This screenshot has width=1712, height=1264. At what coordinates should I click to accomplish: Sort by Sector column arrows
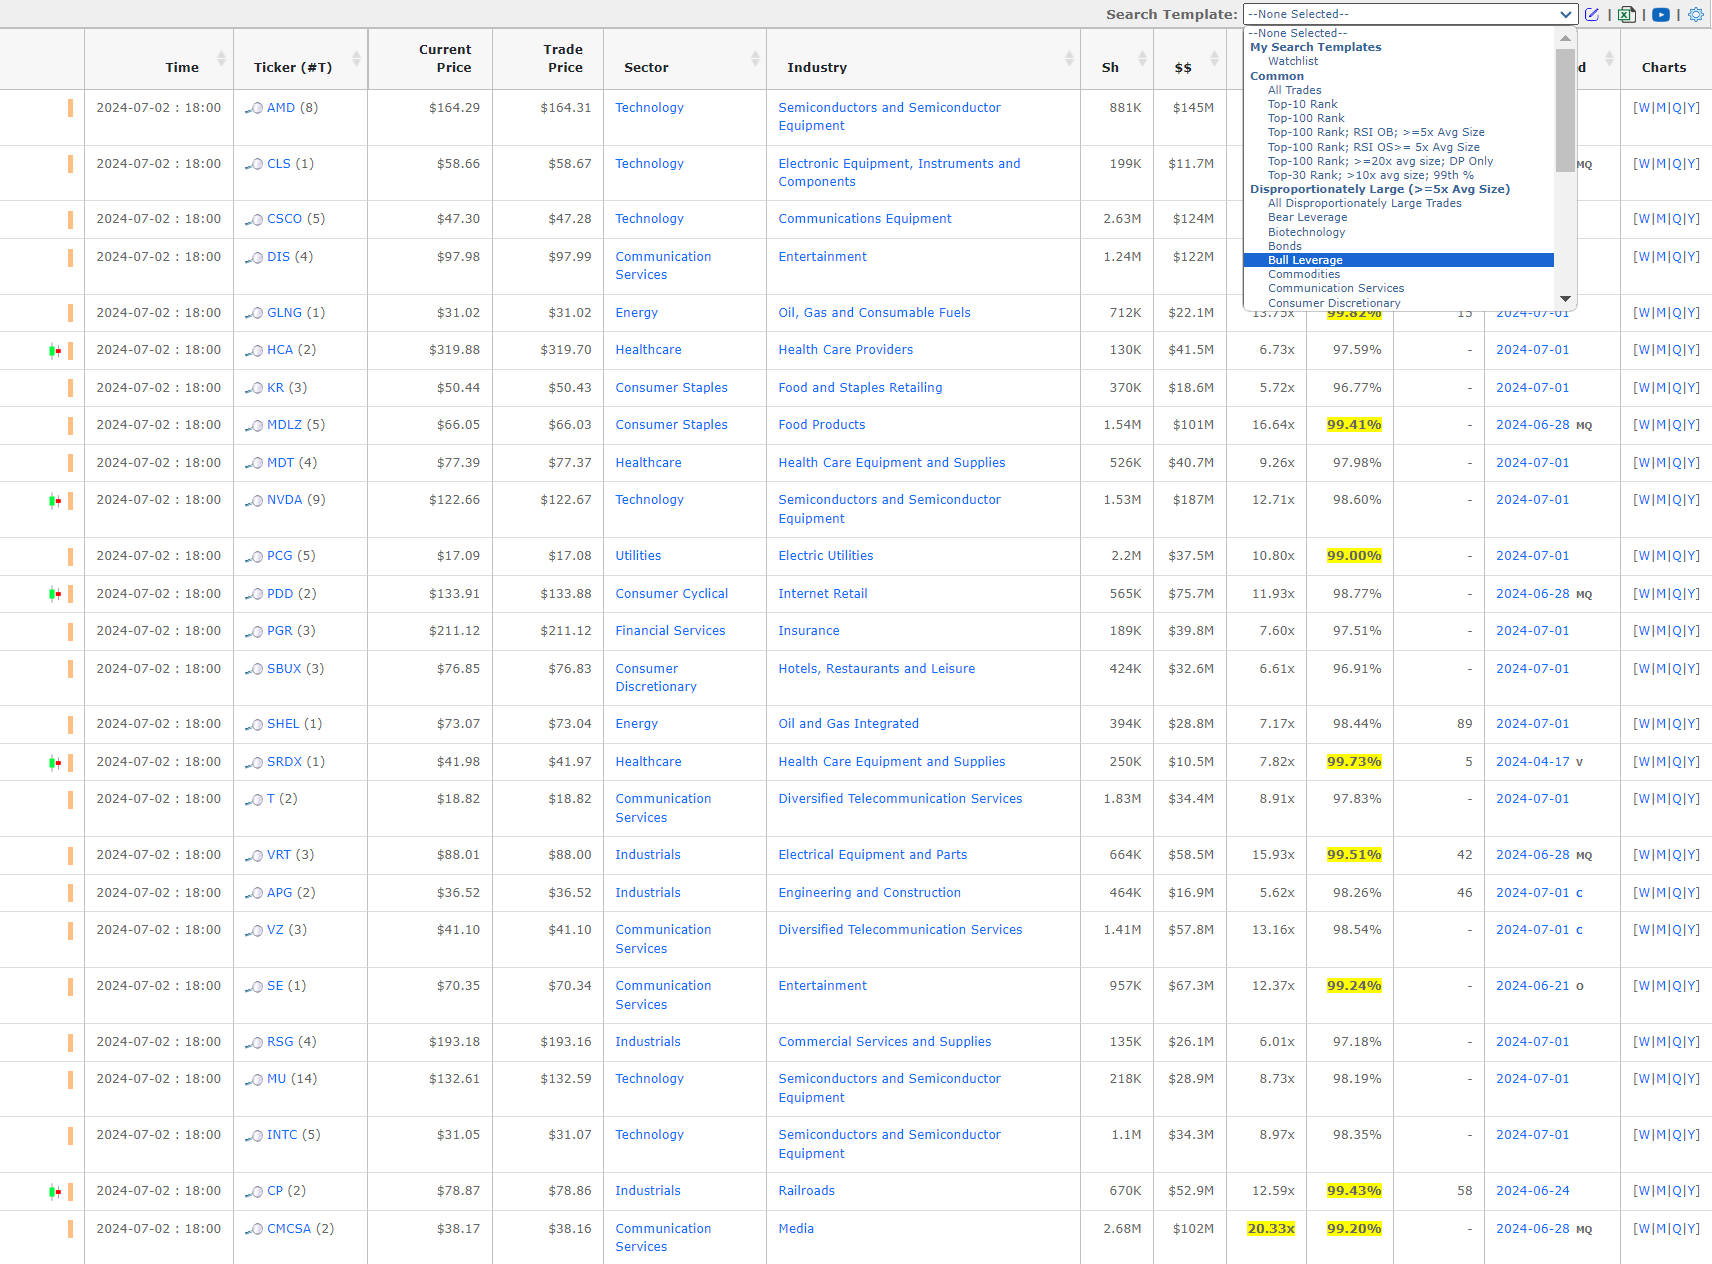click(x=755, y=59)
